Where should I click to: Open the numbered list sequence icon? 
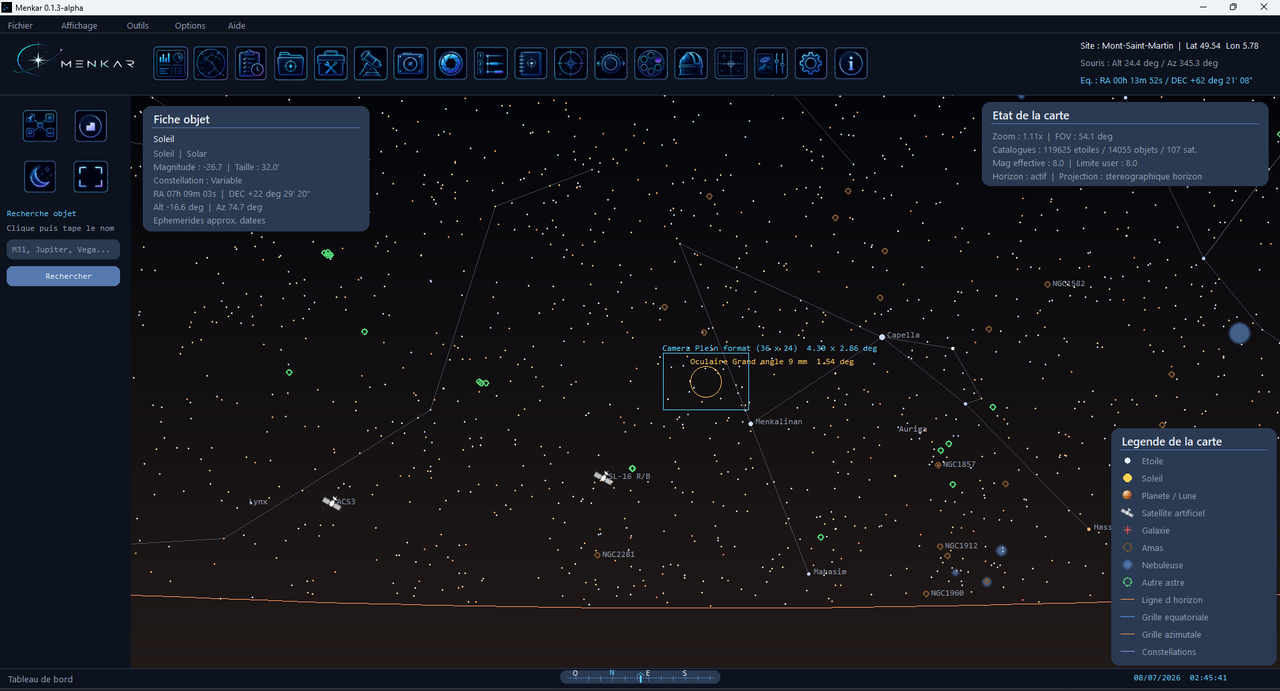point(491,63)
